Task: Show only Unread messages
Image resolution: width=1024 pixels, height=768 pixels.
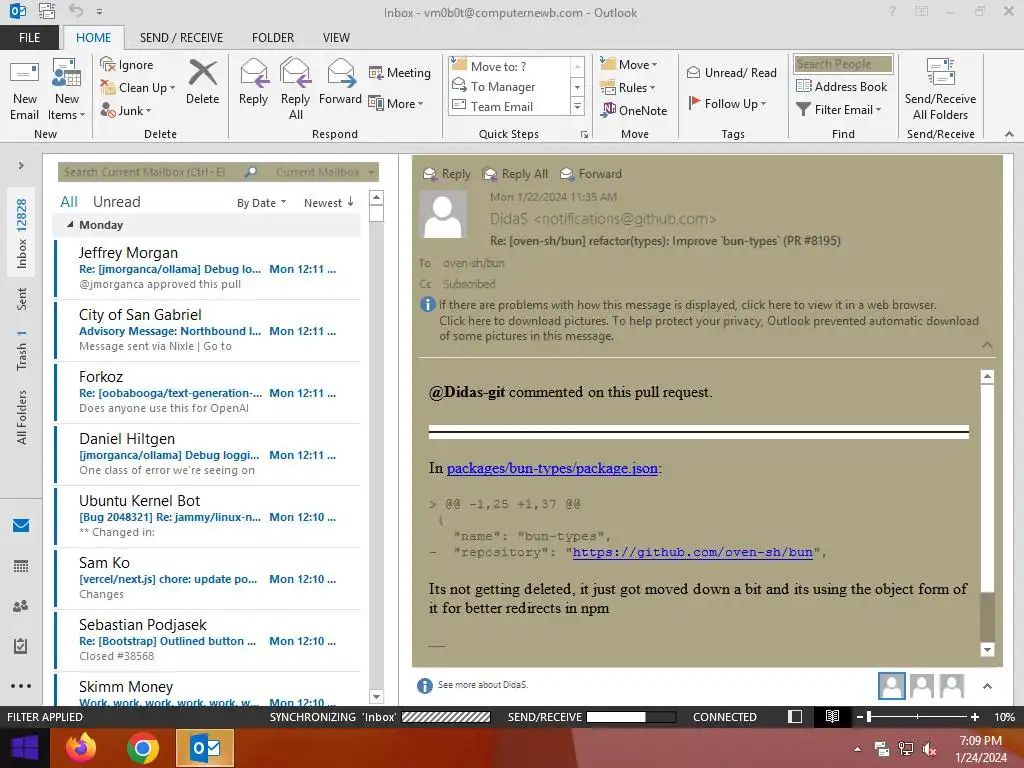Action: [116, 202]
